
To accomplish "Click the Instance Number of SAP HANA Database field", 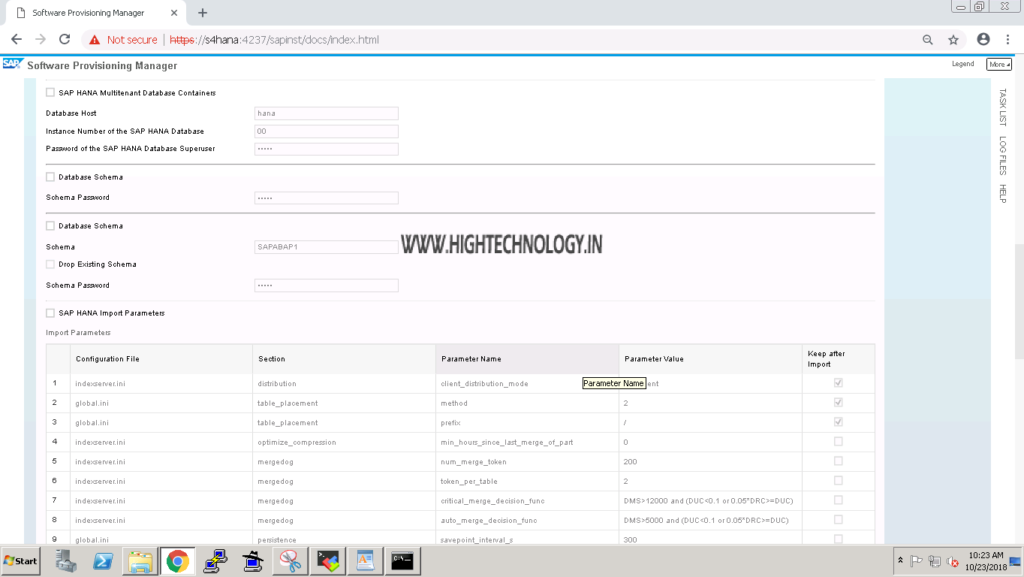I will pyautogui.click(x=326, y=131).
